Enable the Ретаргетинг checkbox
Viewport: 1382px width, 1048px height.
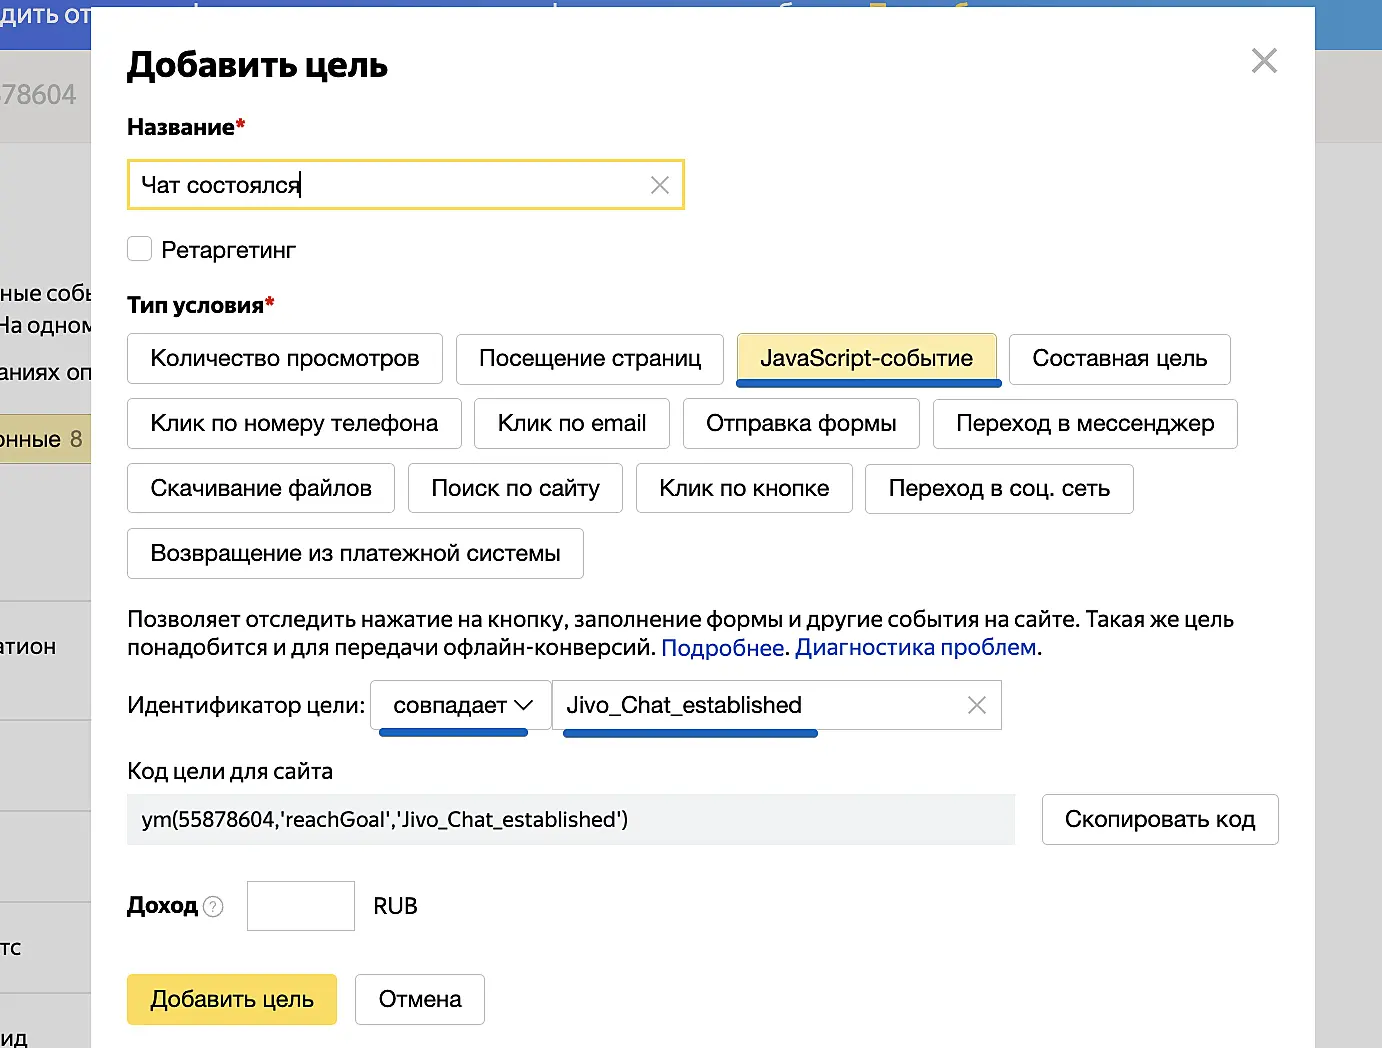[x=140, y=249]
